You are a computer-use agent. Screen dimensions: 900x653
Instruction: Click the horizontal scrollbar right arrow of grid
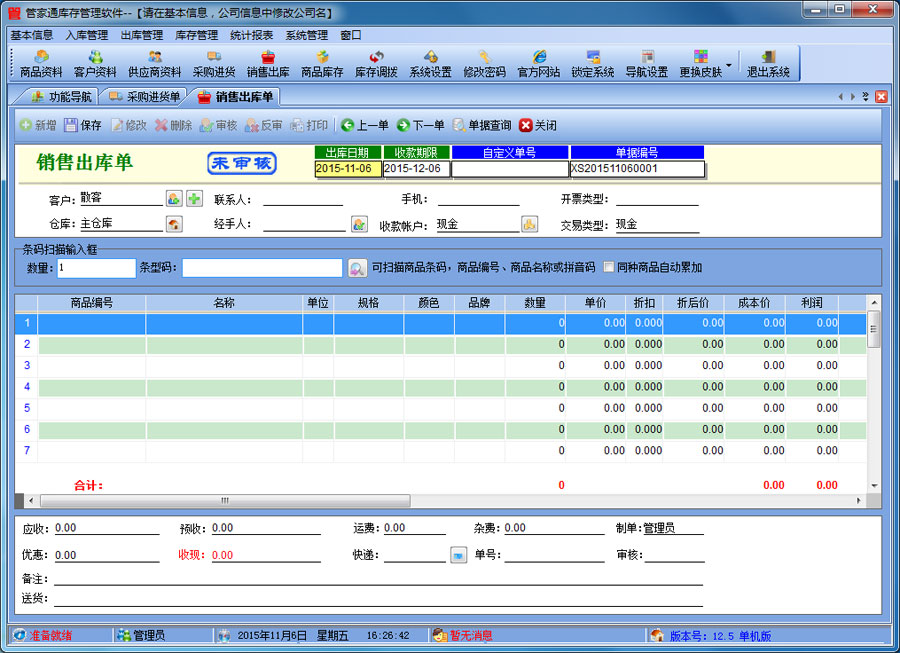click(859, 501)
